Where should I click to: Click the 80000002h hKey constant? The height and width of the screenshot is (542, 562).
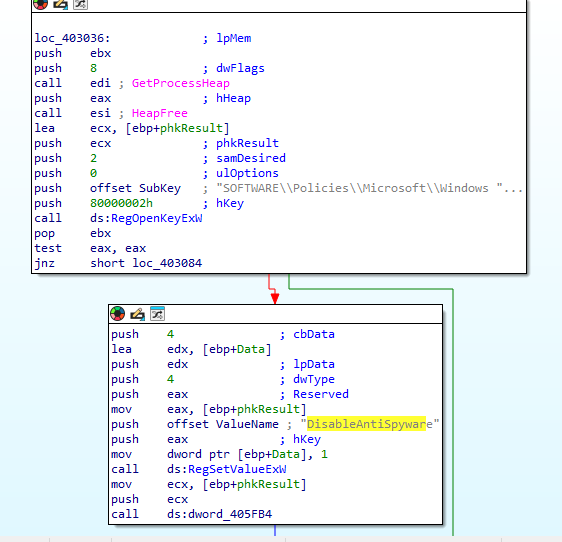[x=121, y=203]
